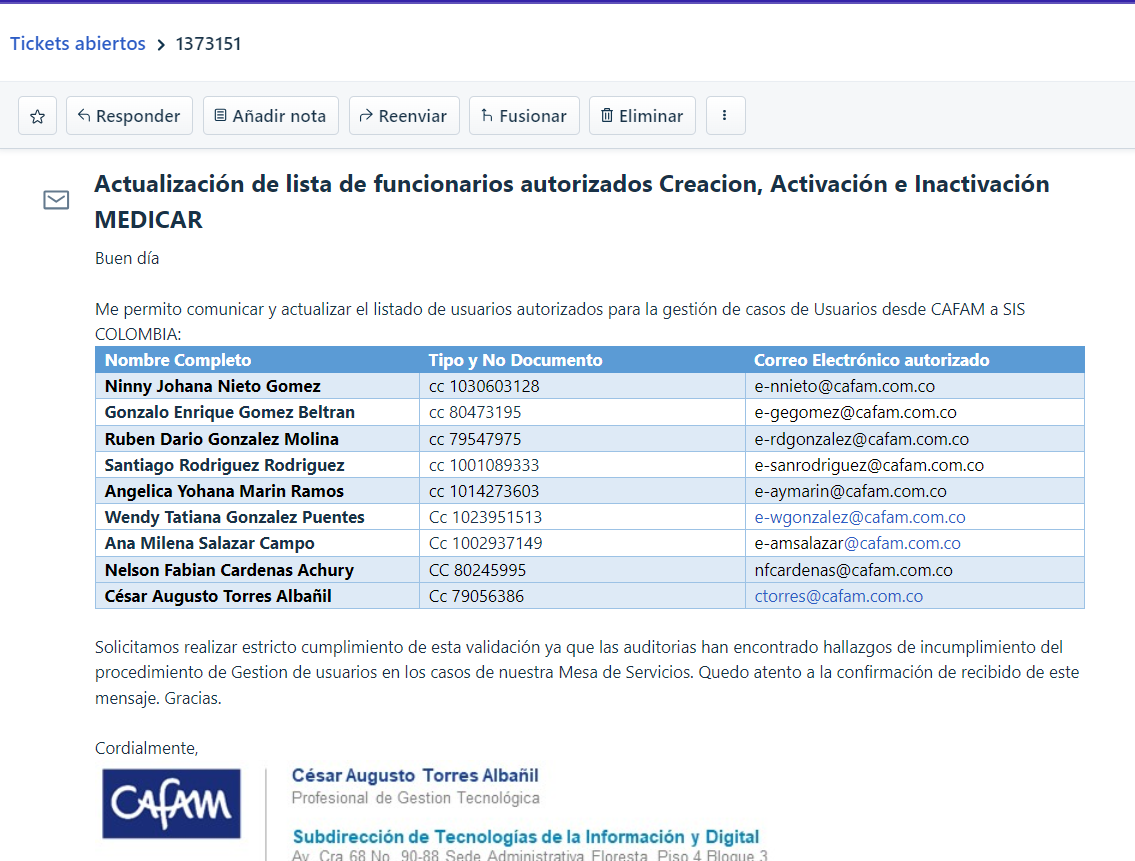Click document number cc 79547975
This screenshot has width=1135, height=861.
(475, 439)
